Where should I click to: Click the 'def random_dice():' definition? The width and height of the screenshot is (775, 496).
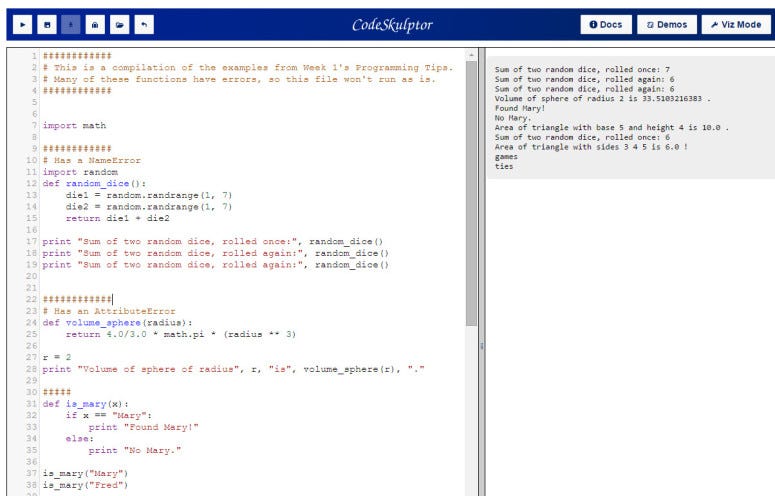click(94, 183)
